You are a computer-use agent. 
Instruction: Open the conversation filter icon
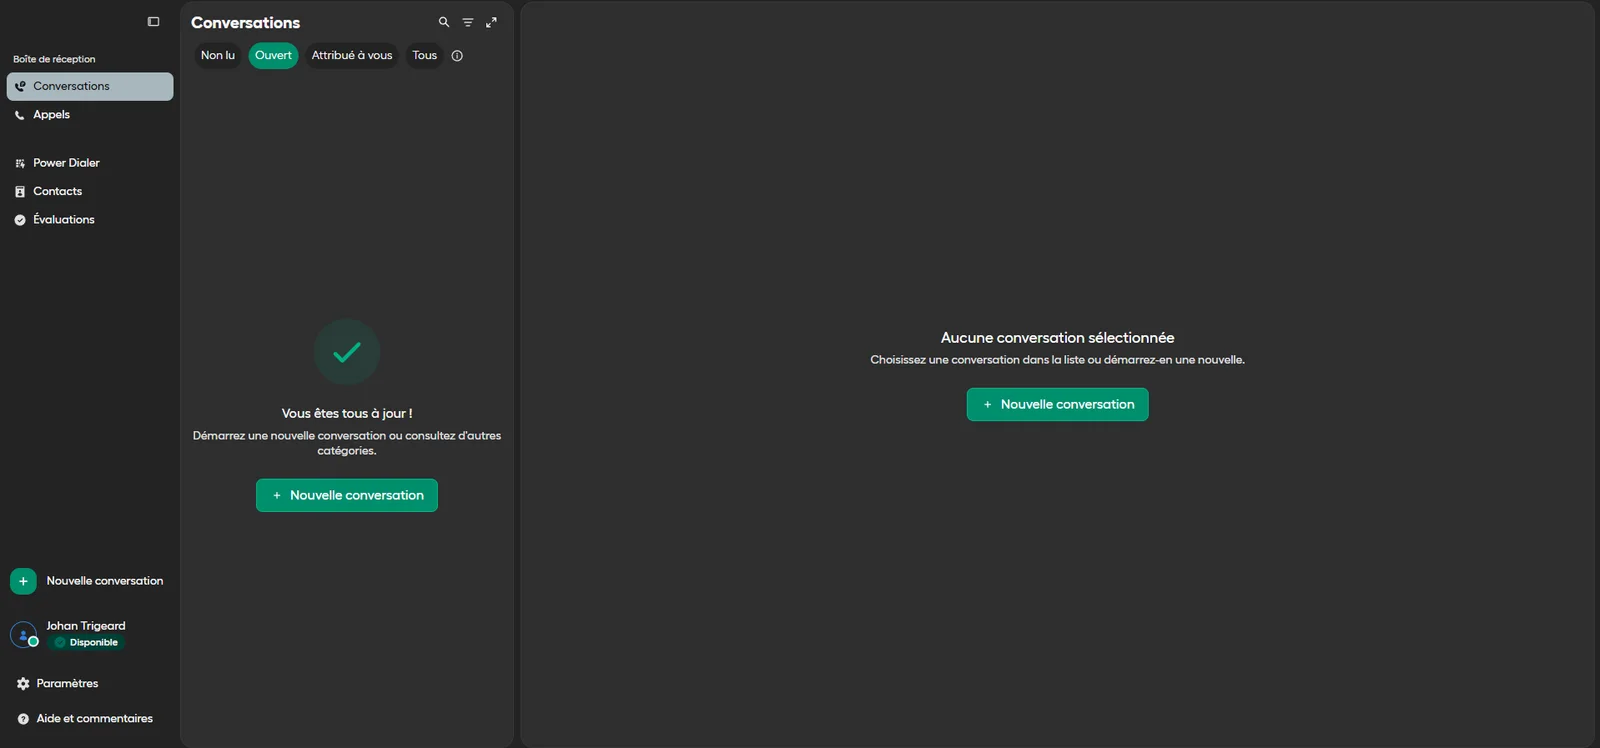click(x=468, y=22)
